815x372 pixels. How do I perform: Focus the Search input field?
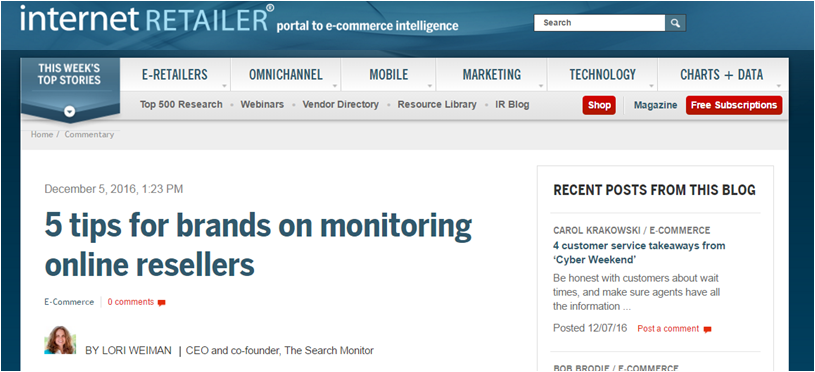click(x=599, y=23)
